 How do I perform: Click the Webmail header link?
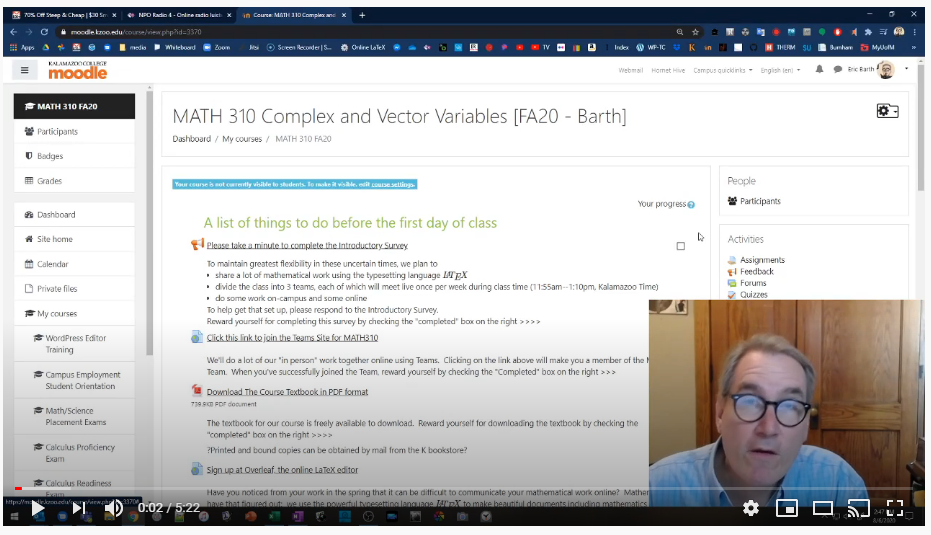[631, 70]
